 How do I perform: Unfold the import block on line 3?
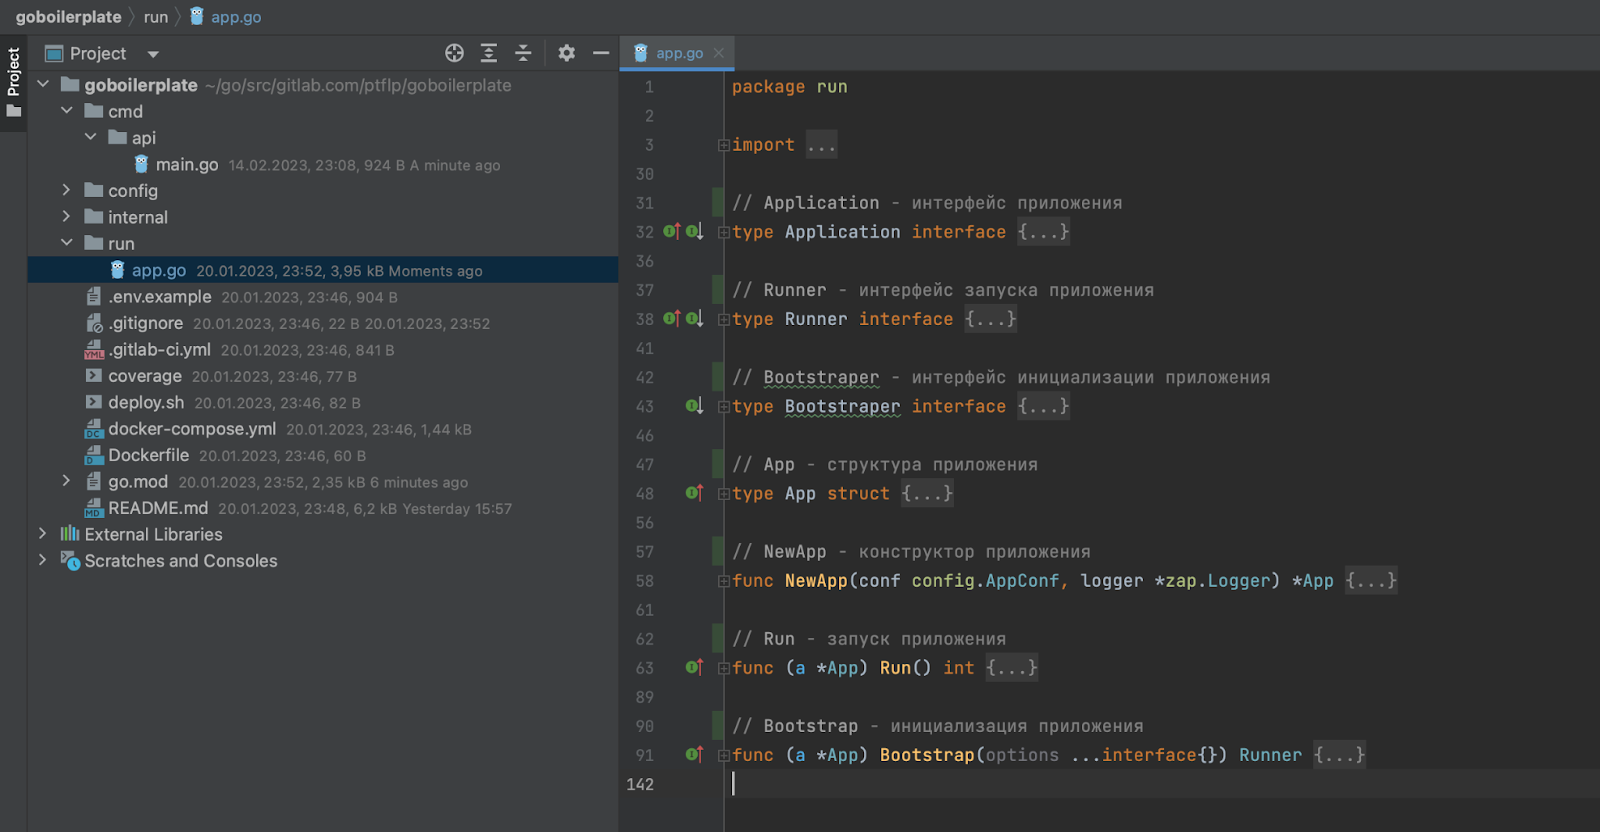point(723,146)
